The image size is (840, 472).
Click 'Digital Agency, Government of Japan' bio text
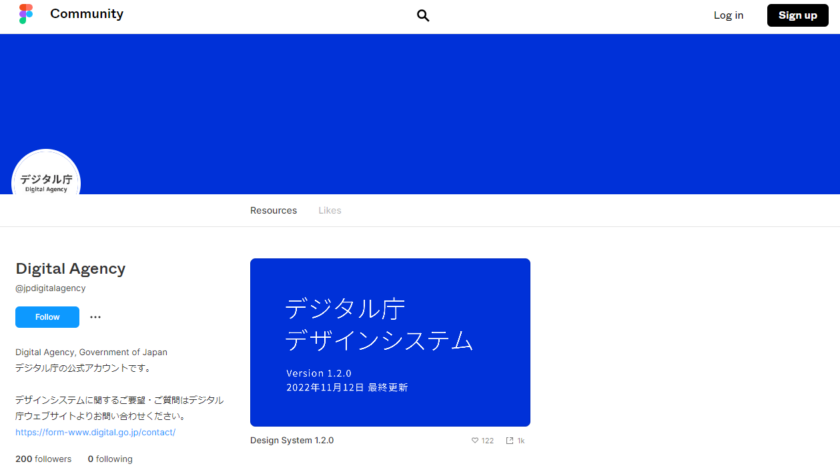(x=91, y=352)
